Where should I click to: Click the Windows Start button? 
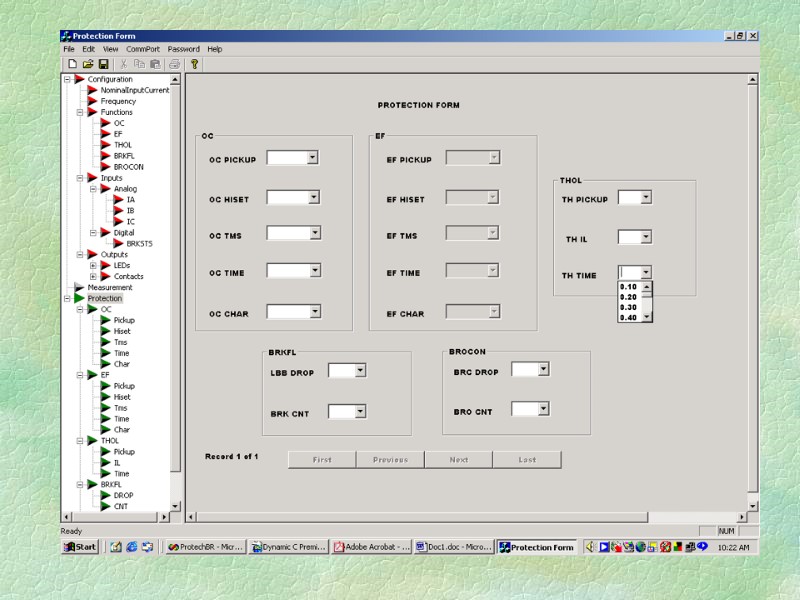[x=80, y=547]
